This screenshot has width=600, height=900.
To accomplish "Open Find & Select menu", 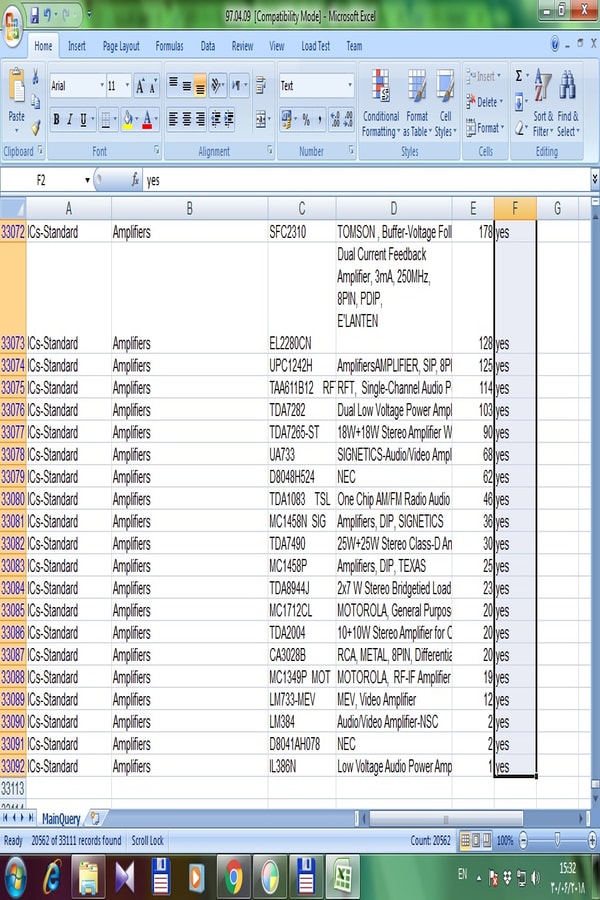I will point(568,103).
